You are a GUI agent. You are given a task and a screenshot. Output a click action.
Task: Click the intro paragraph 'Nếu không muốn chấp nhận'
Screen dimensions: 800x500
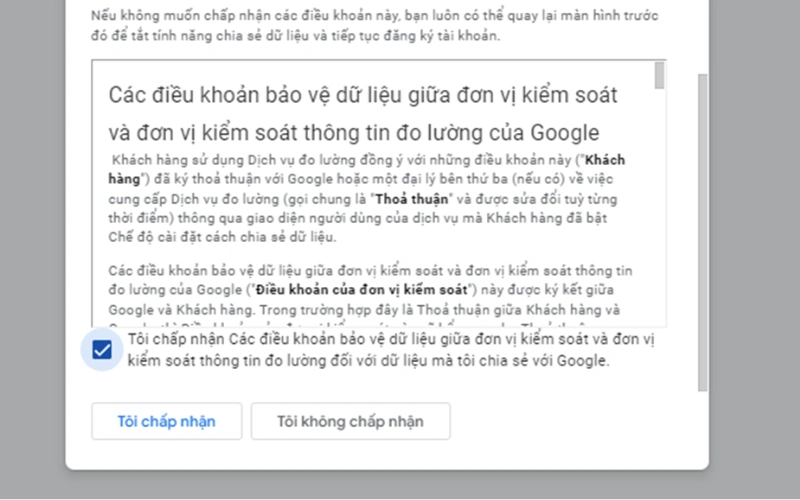click(374, 26)
